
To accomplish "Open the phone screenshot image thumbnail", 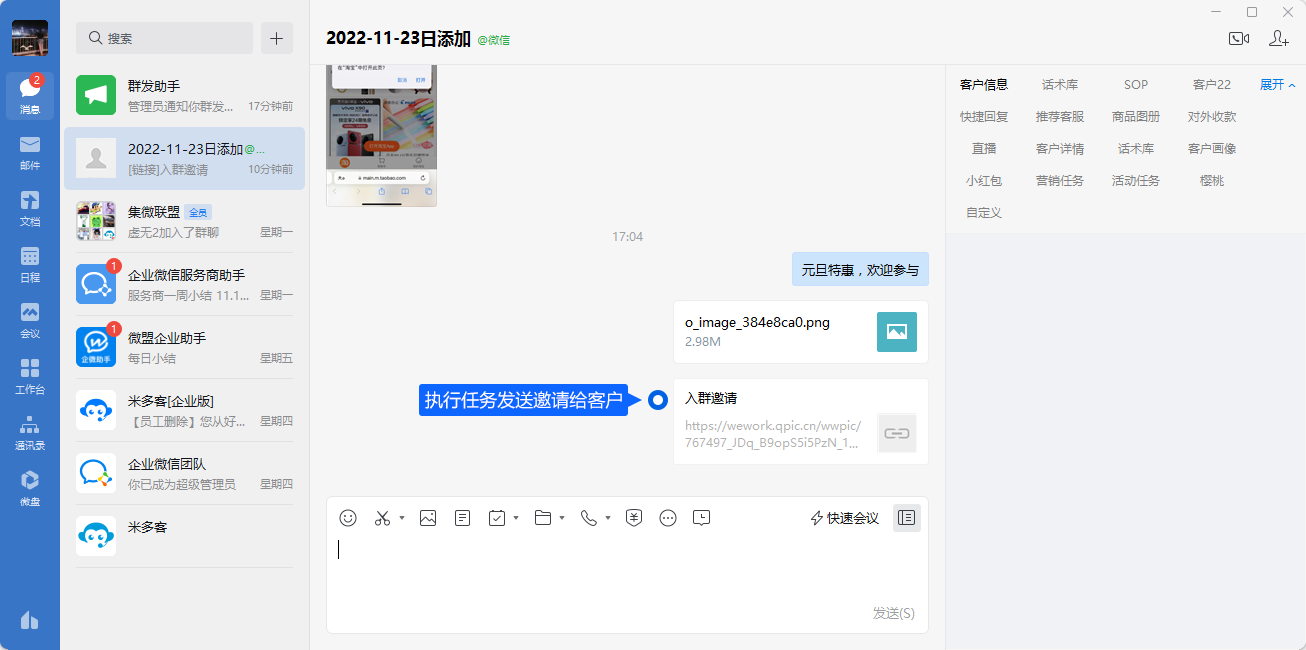I will (381, 135).
